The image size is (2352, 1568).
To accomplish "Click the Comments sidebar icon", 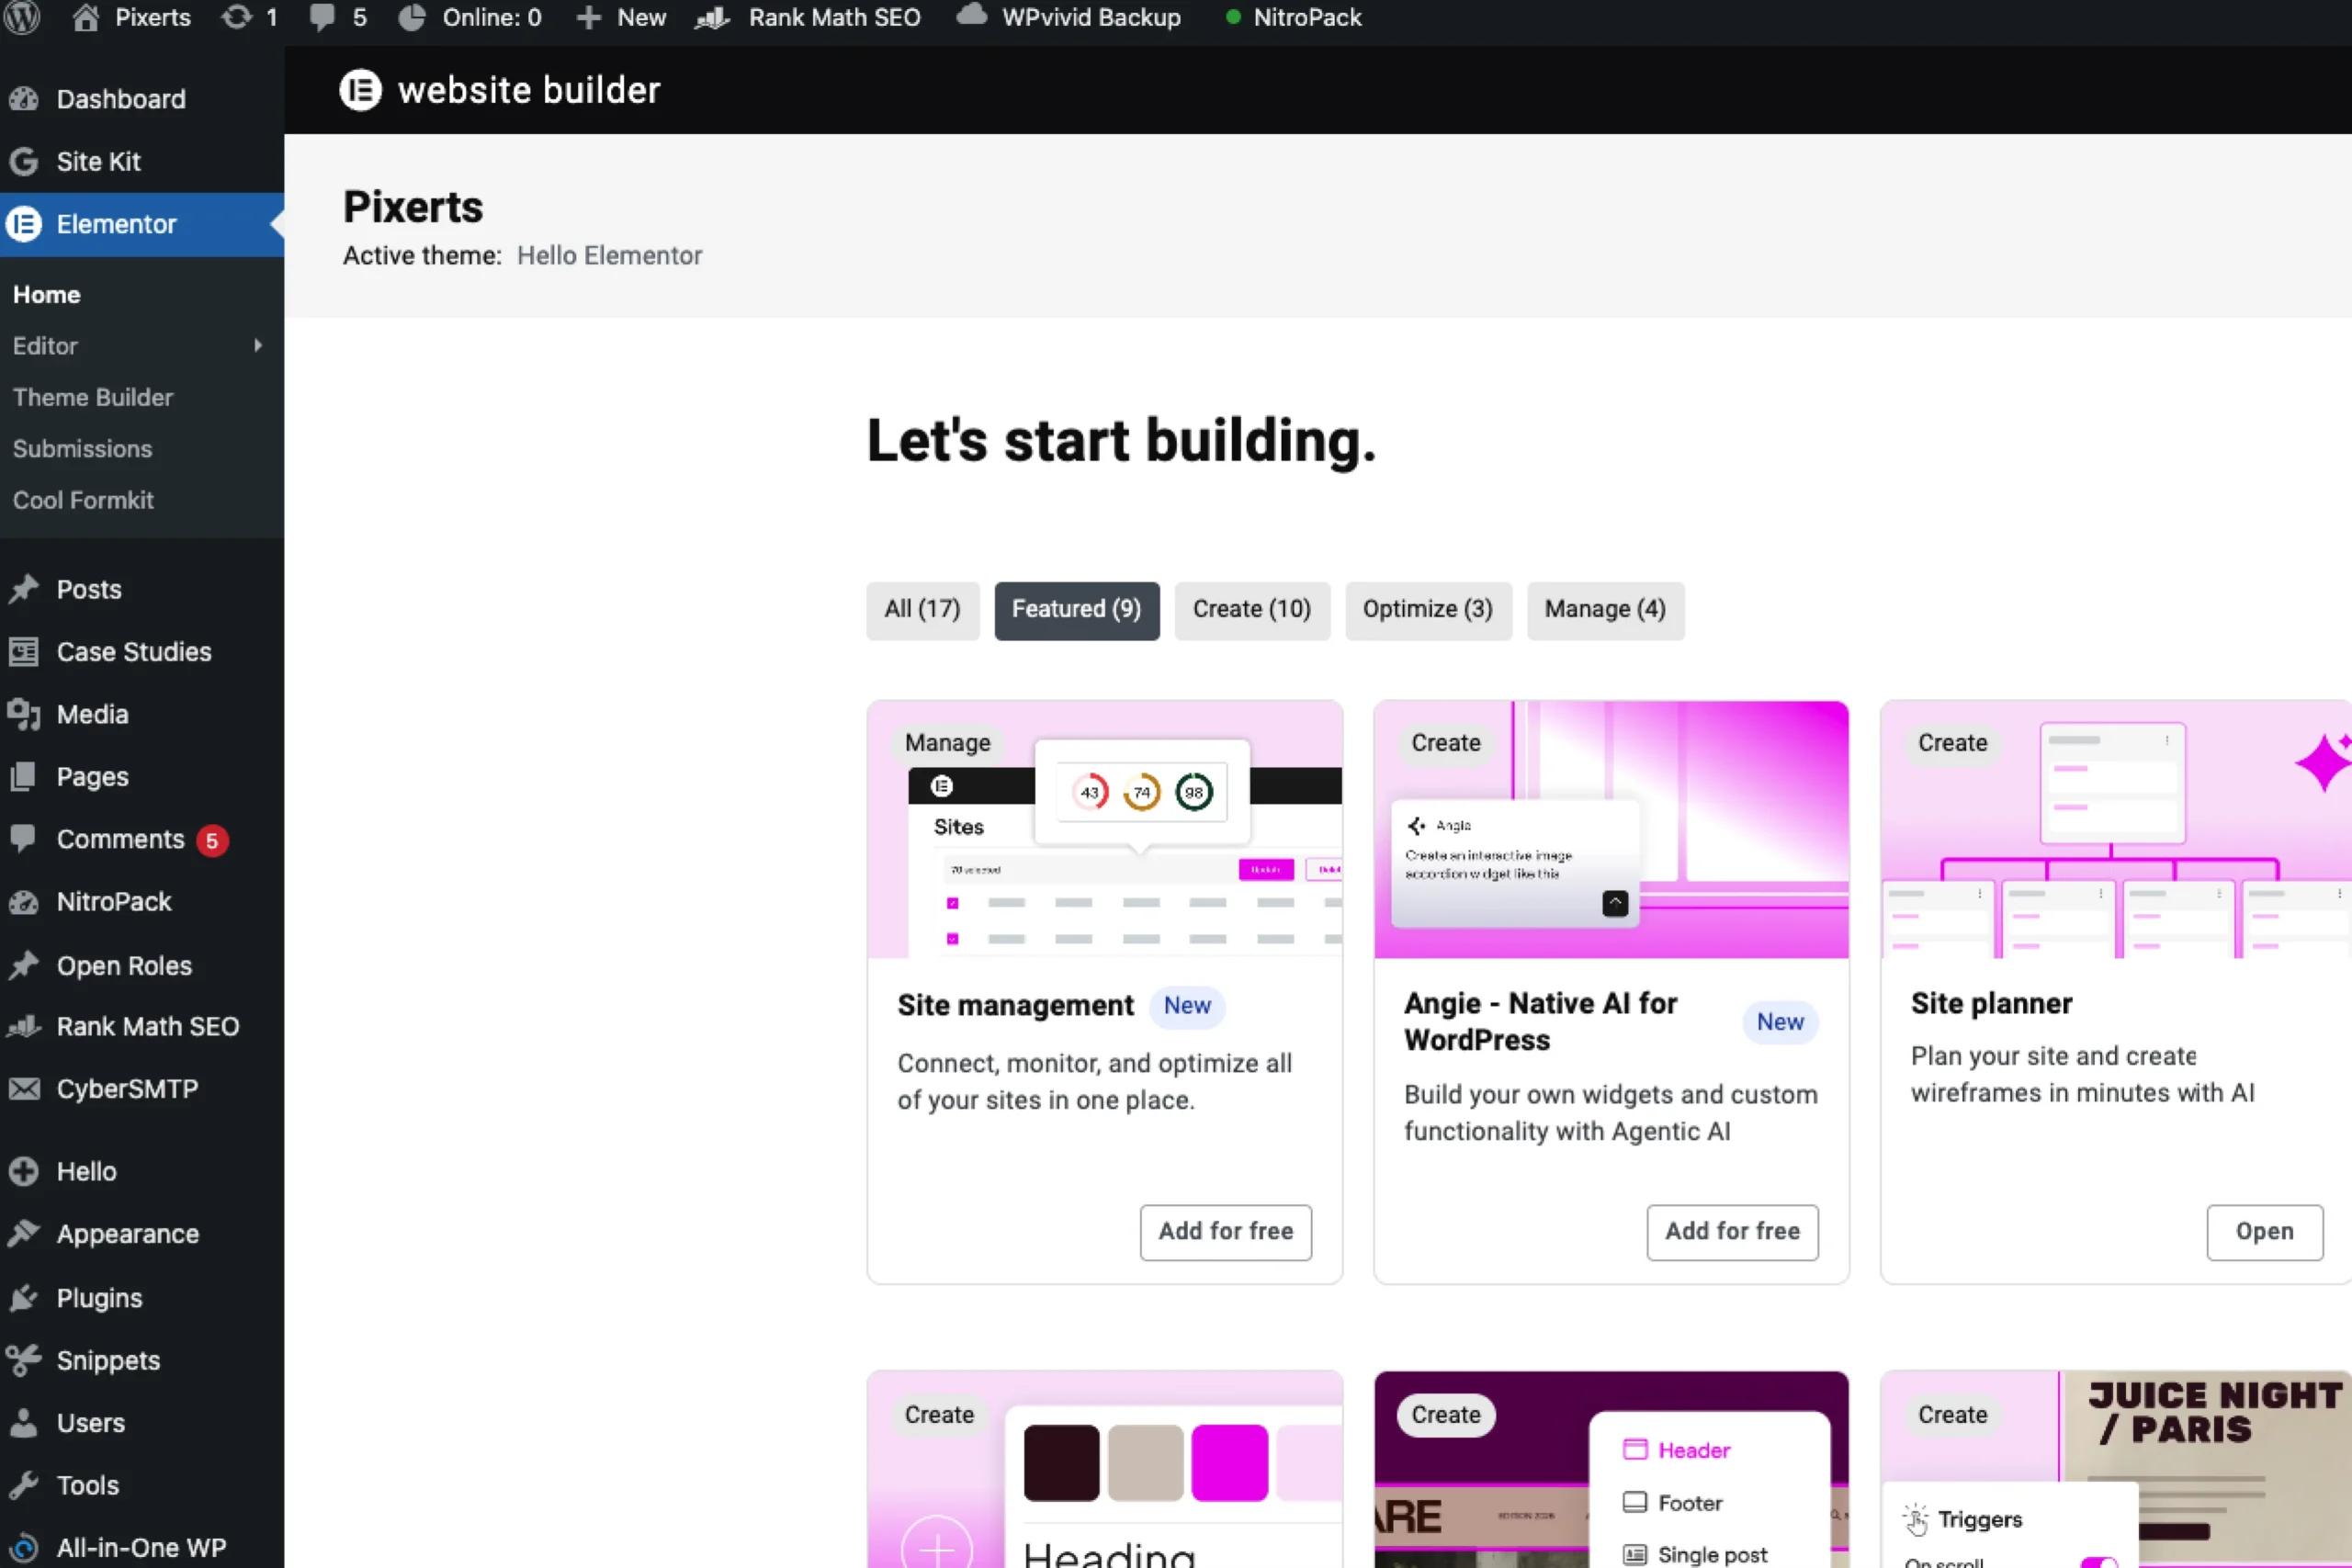I will (x=24, y=838).
